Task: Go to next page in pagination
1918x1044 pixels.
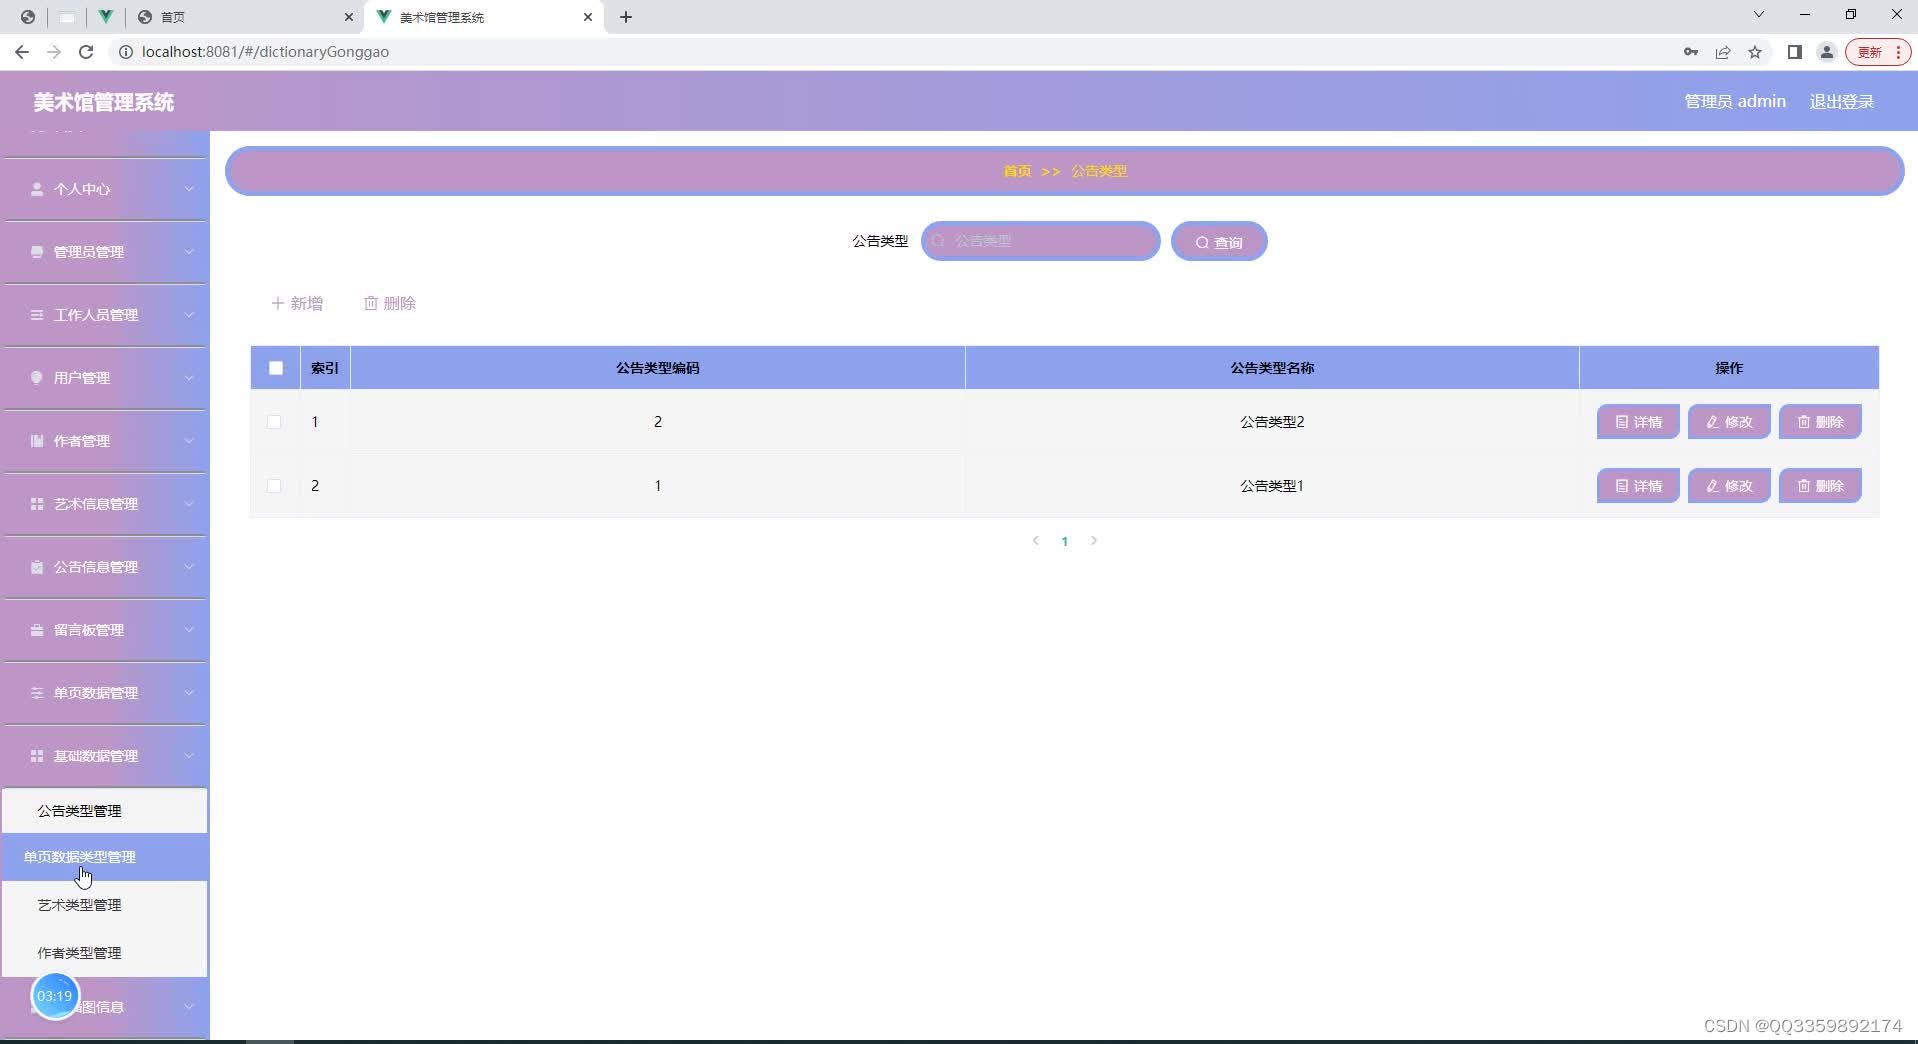Action: 1094,541
